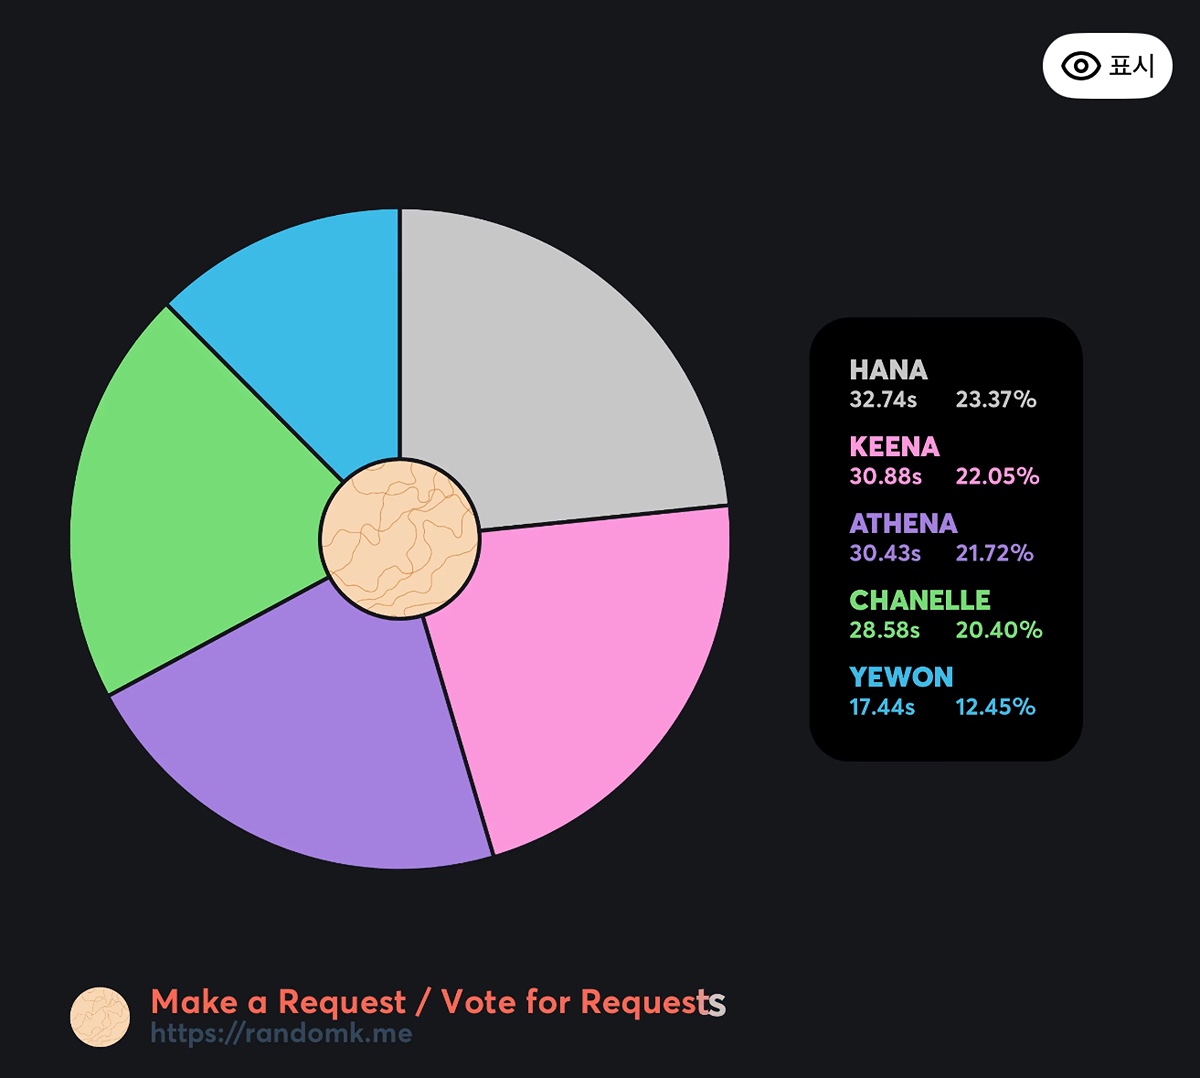This screenshot has height=1078, width=1200.
Task: Click the YEWON name in the legend
Action: tap(901, 677)
